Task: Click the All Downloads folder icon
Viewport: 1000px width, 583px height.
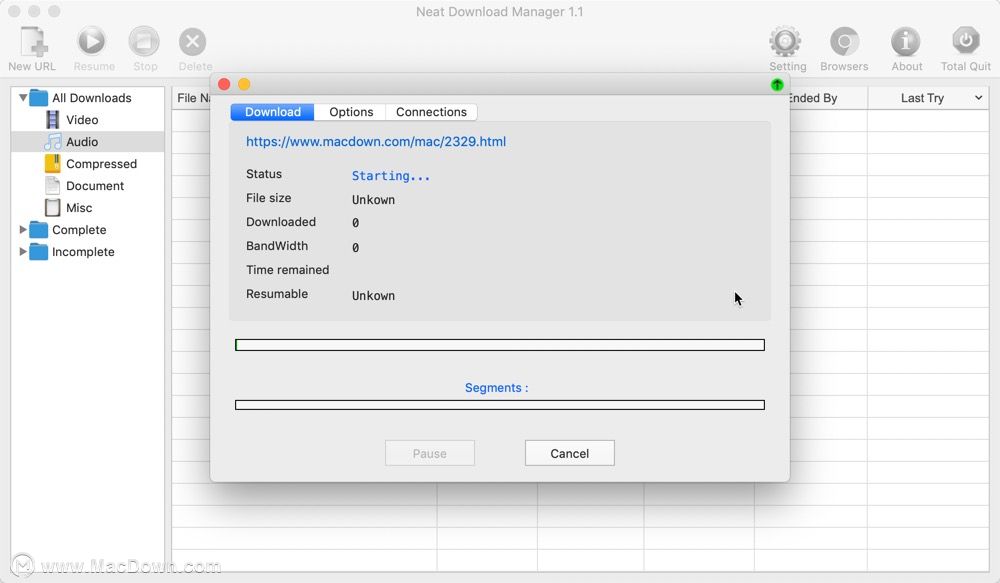Action: [39, 98]
